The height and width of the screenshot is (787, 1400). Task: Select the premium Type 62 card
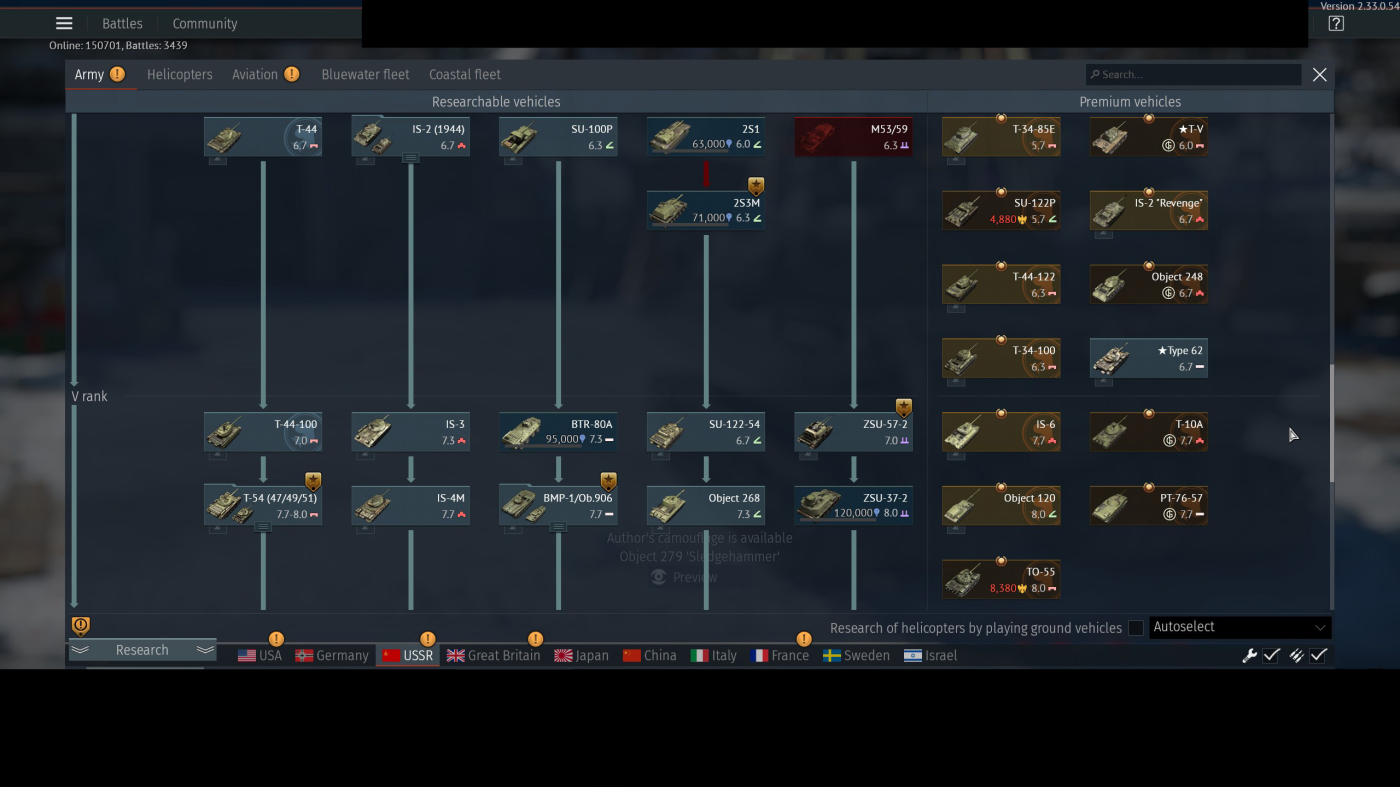tap(1148, 358)
